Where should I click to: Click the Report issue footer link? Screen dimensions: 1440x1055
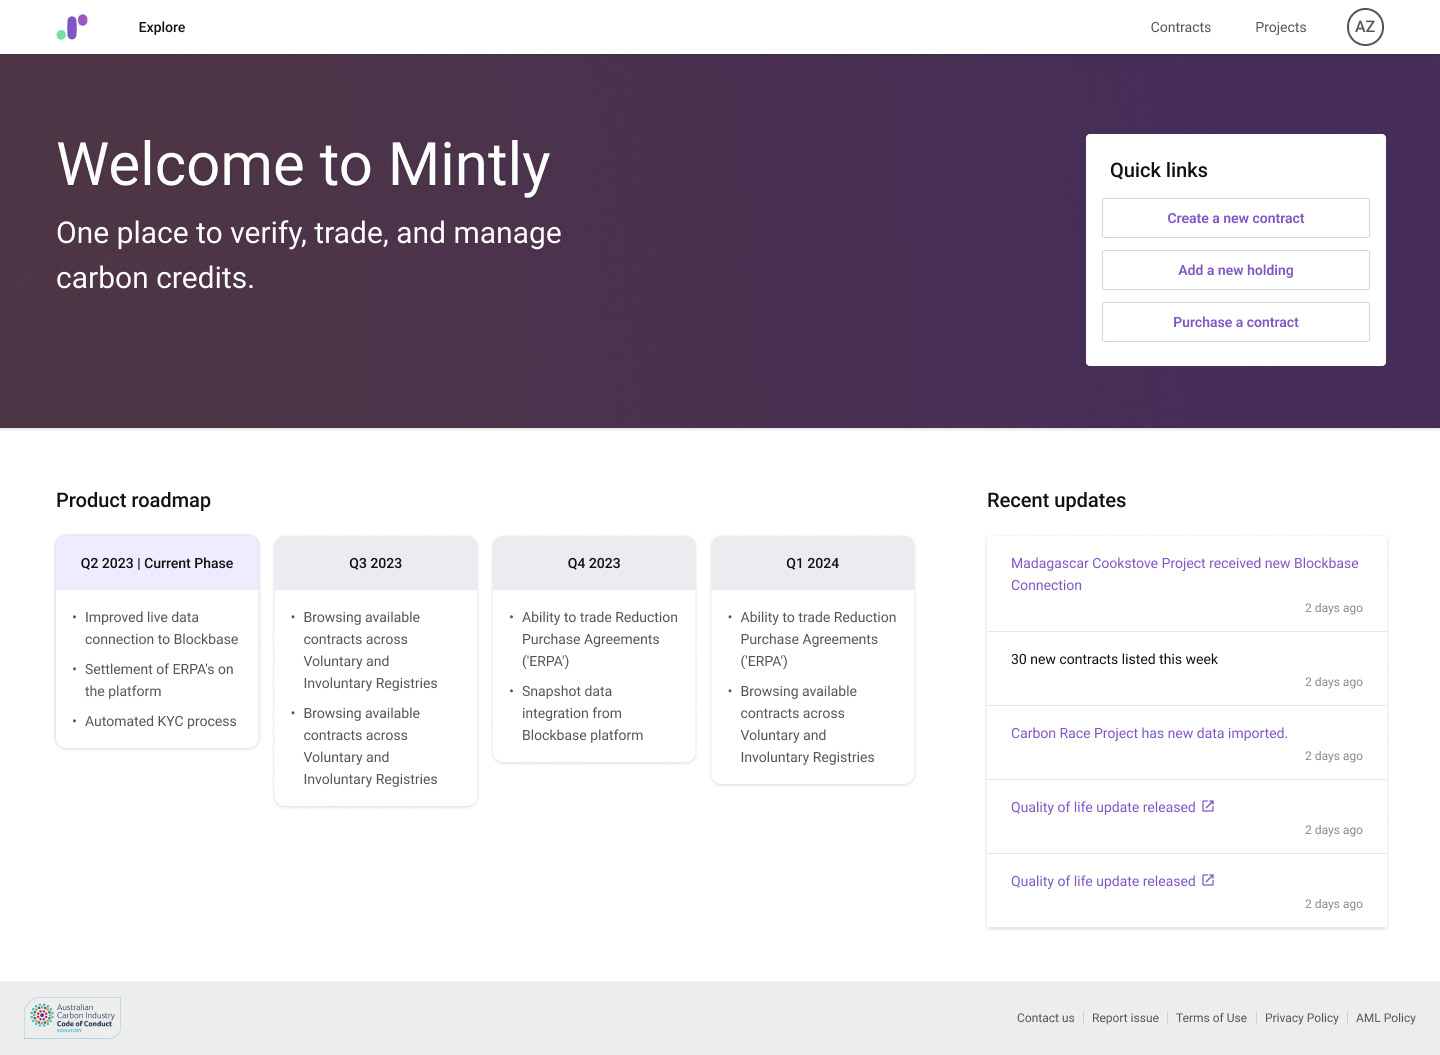click(1125, 1018)
